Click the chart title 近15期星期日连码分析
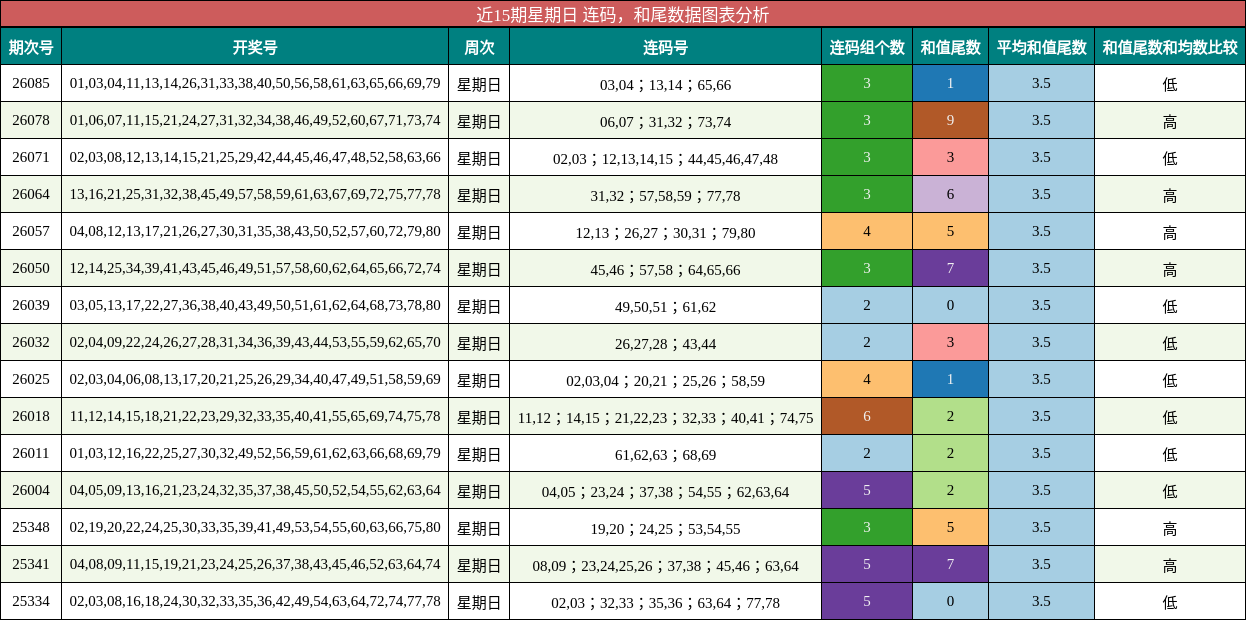The height and width of the screenshot is (620, 1246). (623, 13)
